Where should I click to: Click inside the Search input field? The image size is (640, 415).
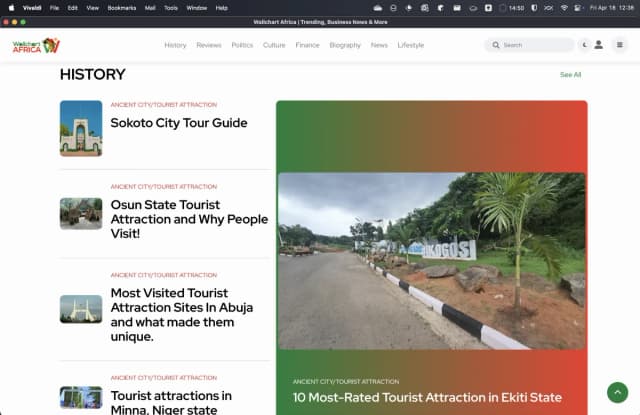535,45
